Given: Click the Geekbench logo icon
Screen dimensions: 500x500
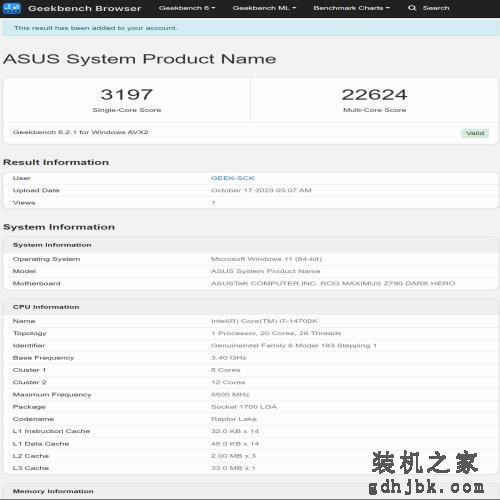Looking at the screenshot, I should click(x=12, y=8).
